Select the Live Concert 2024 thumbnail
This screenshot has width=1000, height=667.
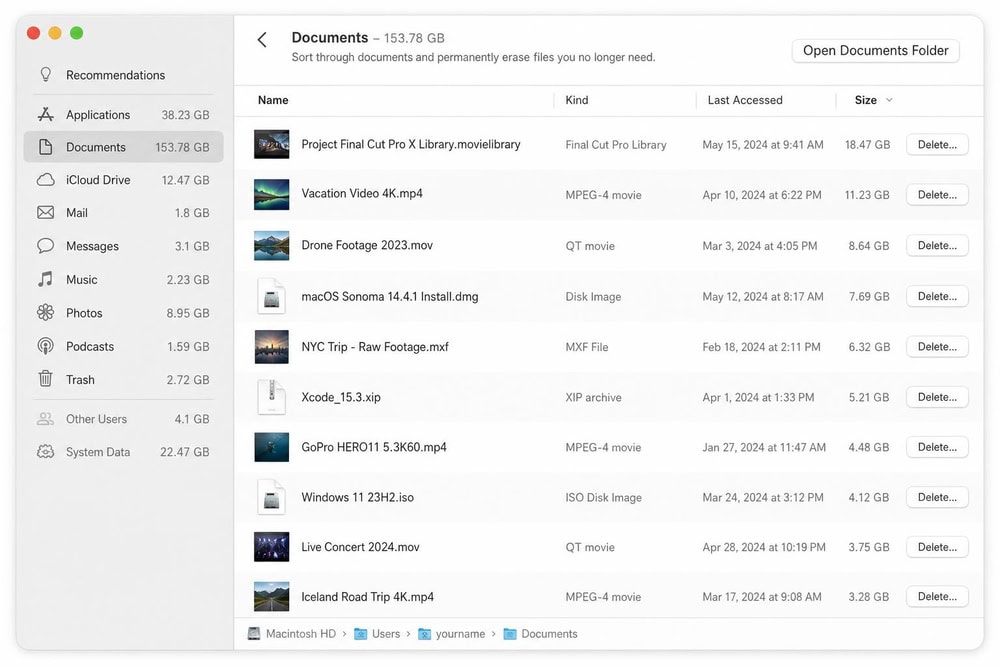point(271,547)
